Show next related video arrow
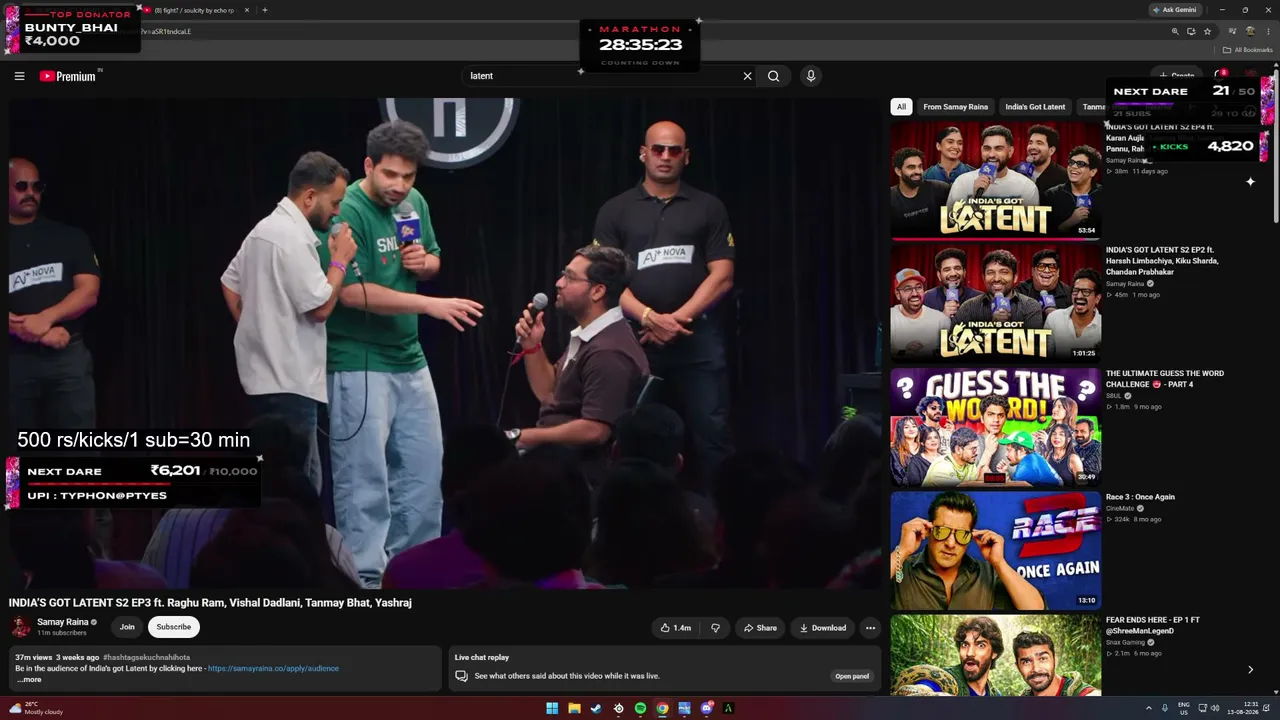 [x=1250, y=670]
